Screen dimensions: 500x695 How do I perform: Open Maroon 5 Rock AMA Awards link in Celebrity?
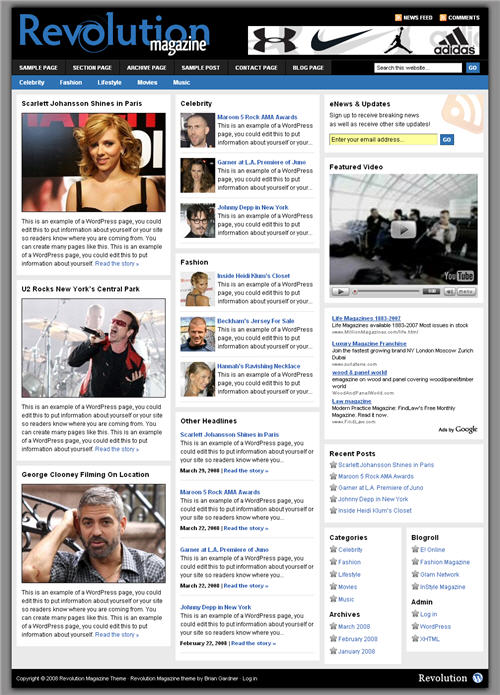point(257,117)
